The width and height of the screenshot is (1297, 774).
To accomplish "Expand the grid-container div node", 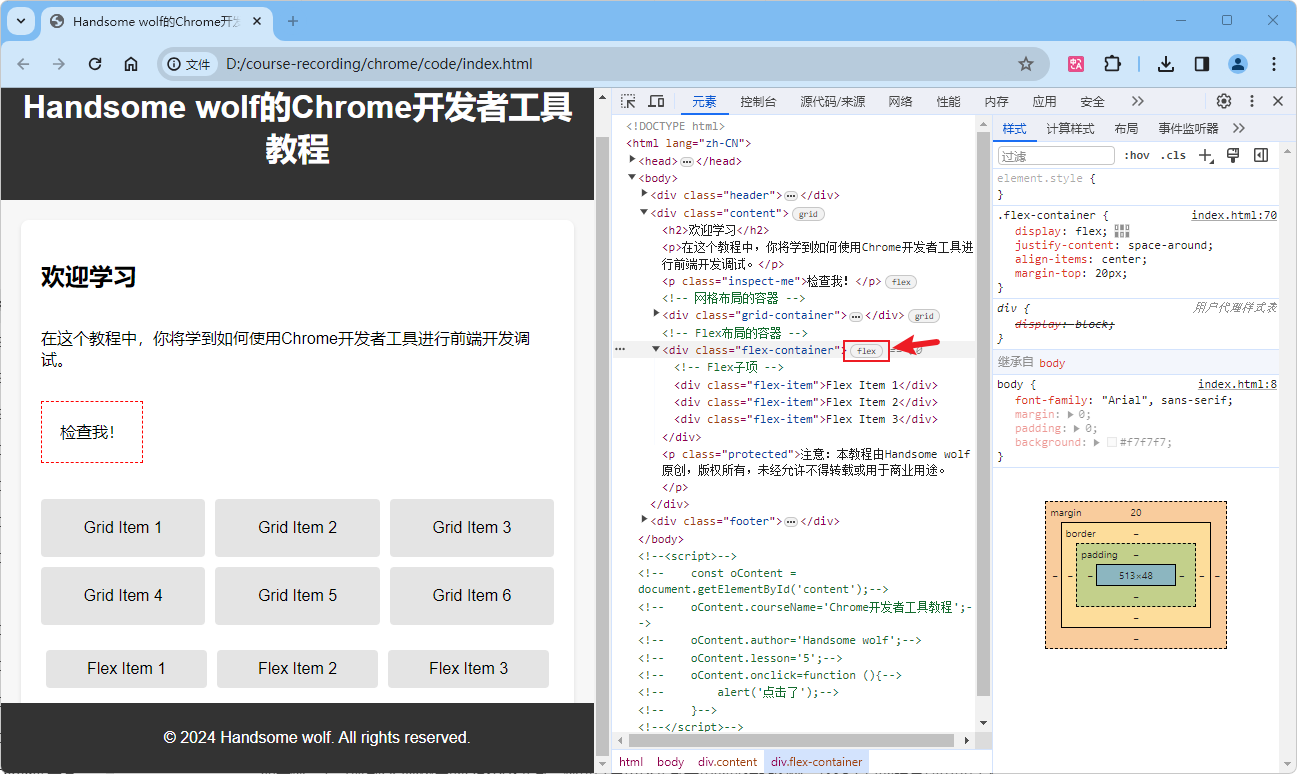I will click(657, 314).
